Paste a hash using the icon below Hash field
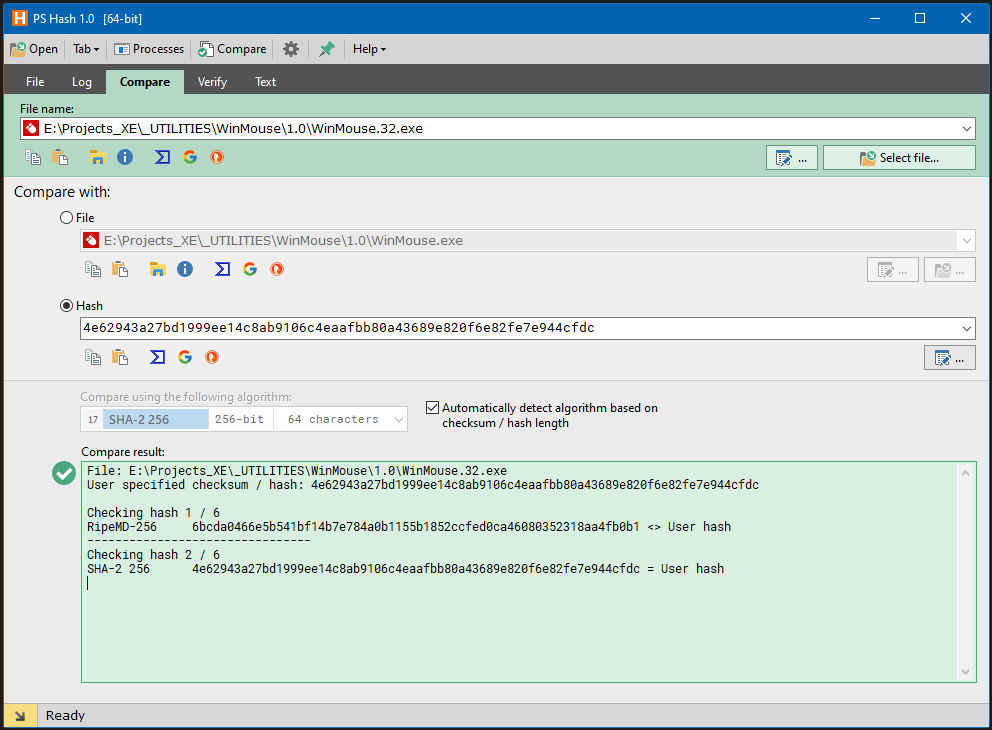This screenshot has height=730, width=992. point(120,357)
